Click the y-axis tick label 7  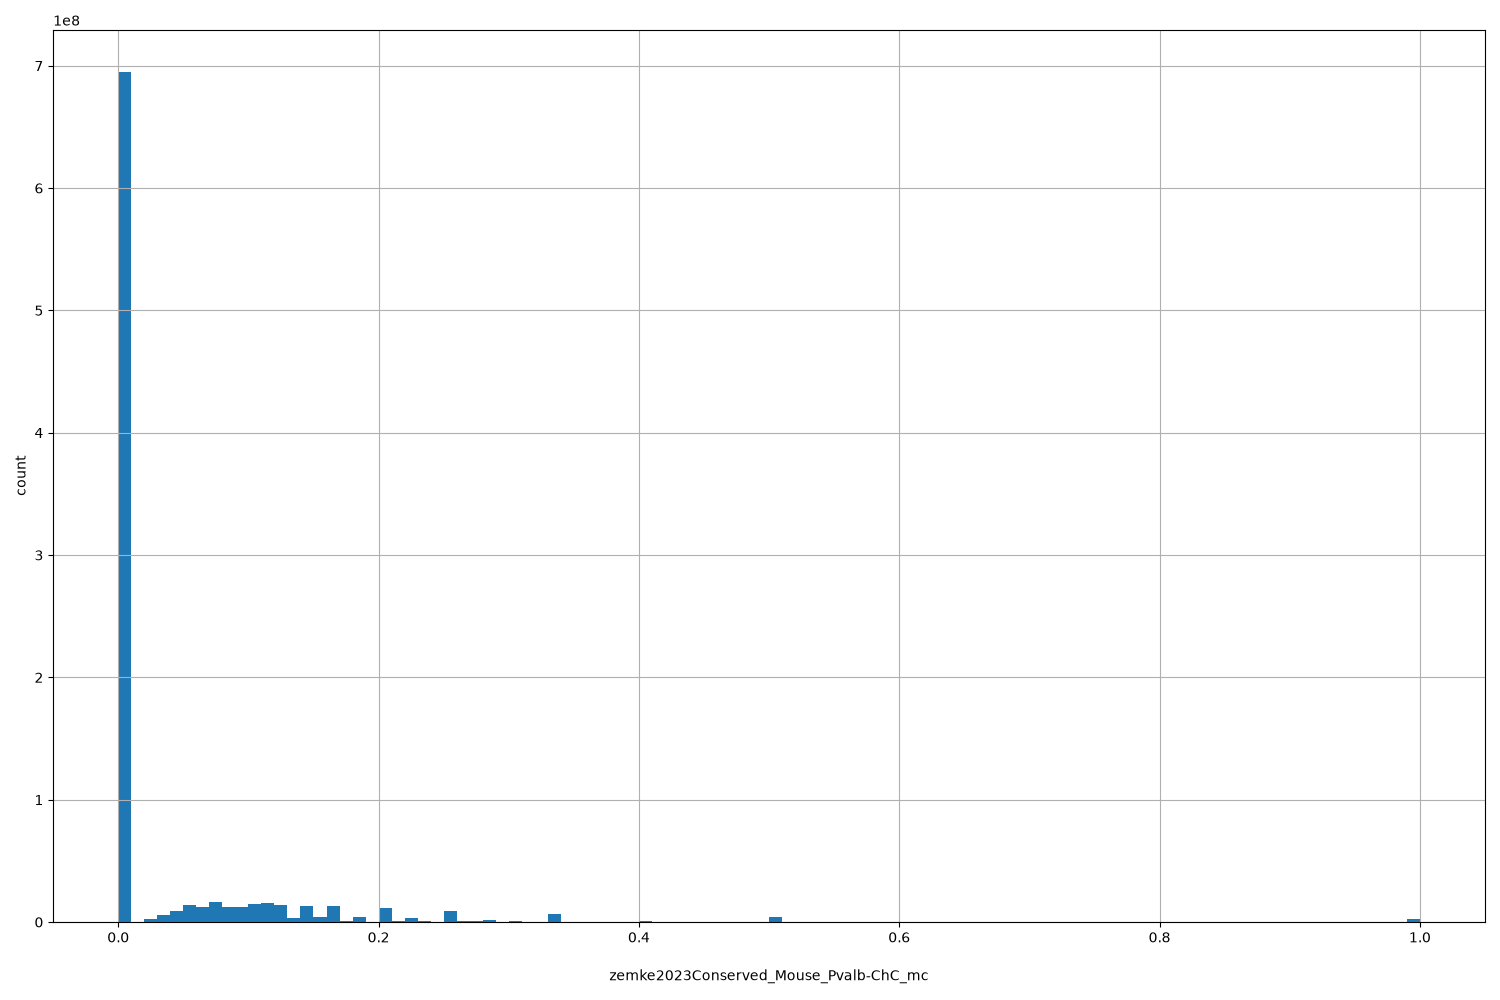40,66
